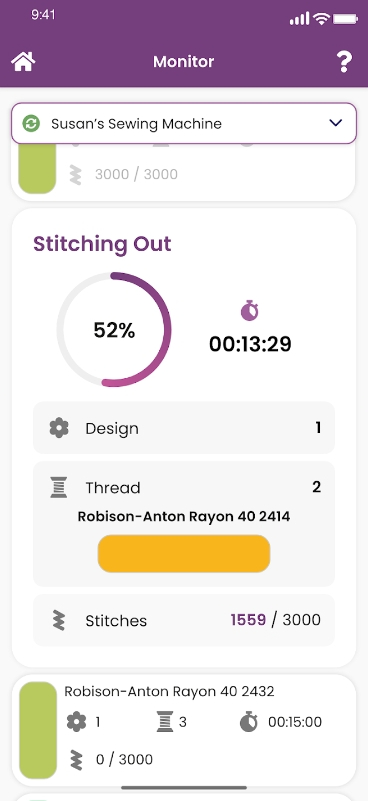Screen dimensions: 368x801
Task: Open the help question mark
Action: [344, 62]
